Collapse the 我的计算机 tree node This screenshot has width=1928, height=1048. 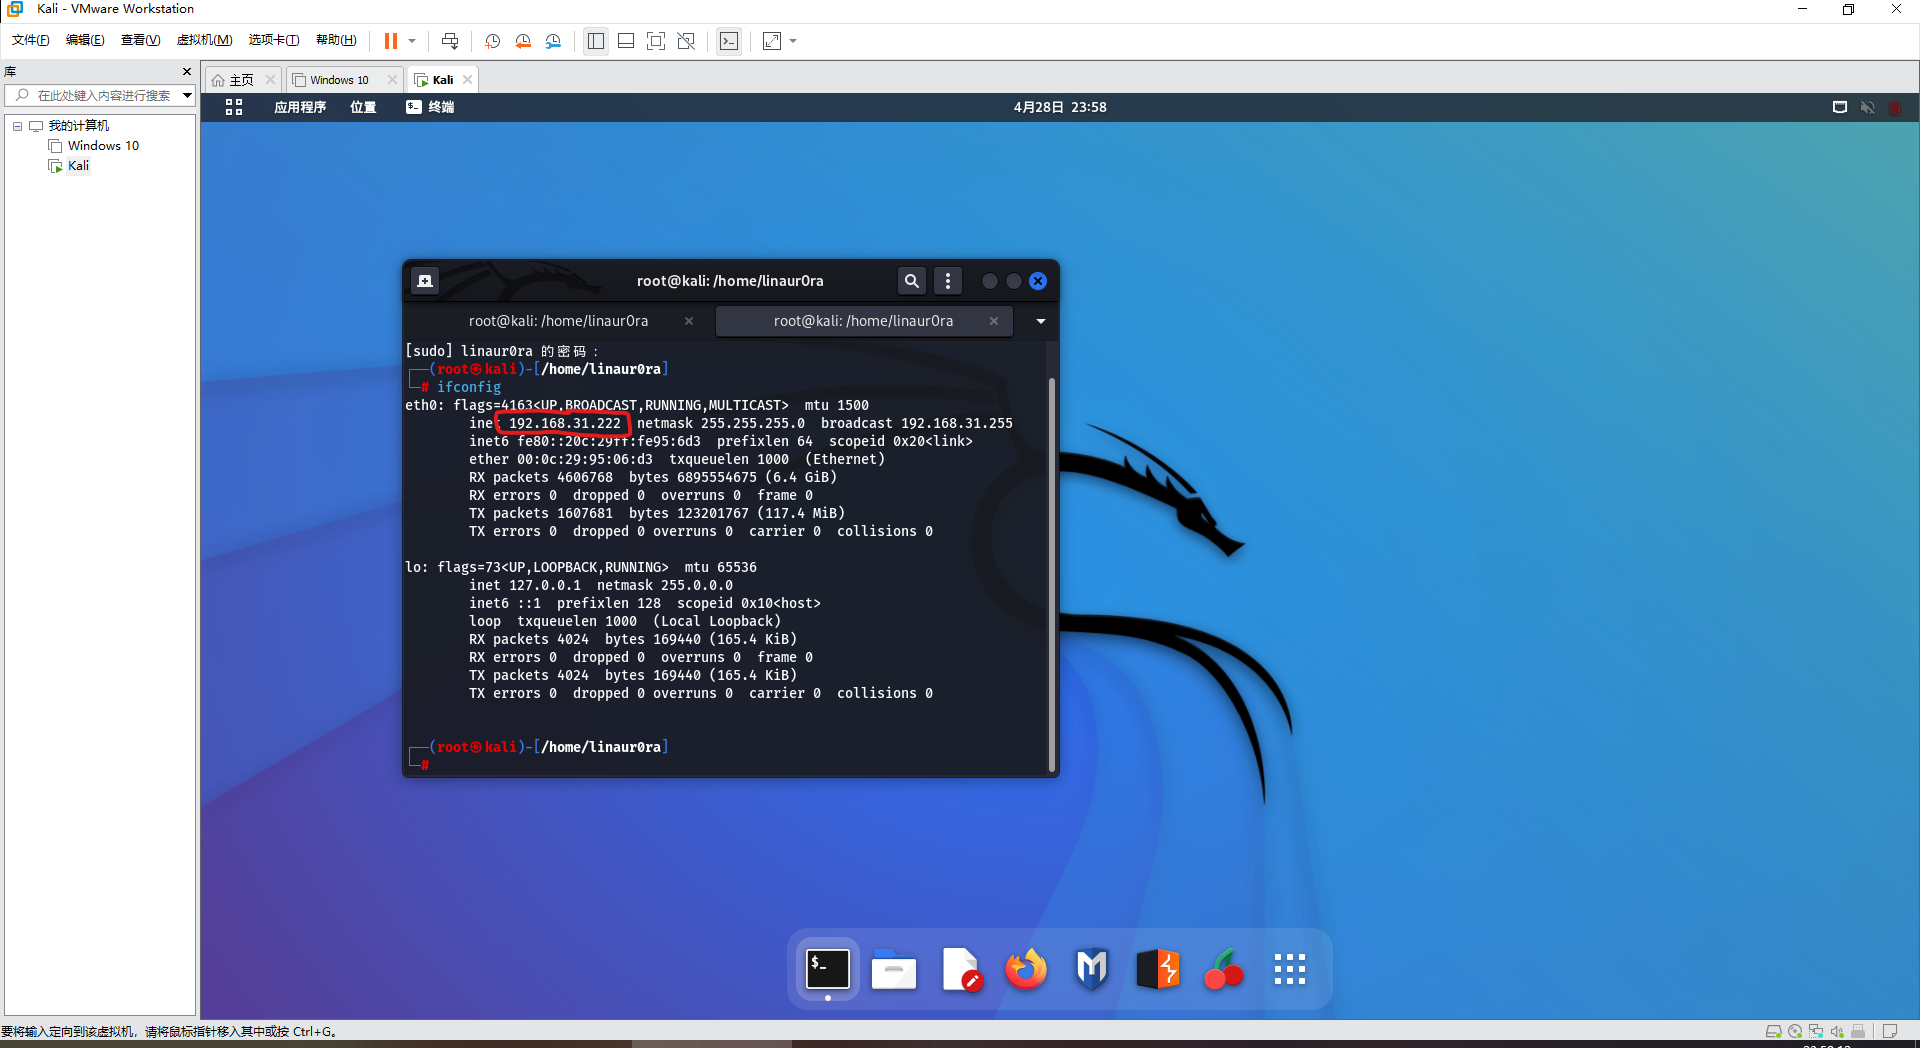tap(17, 126)
